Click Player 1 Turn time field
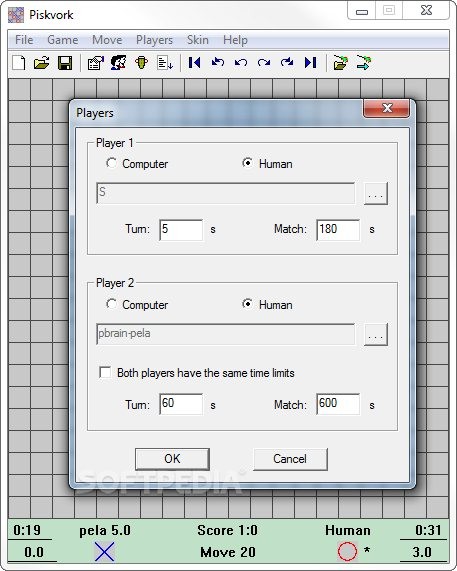Screen dimensions: 457x571 pyautogui.click(x=181, y=230)
